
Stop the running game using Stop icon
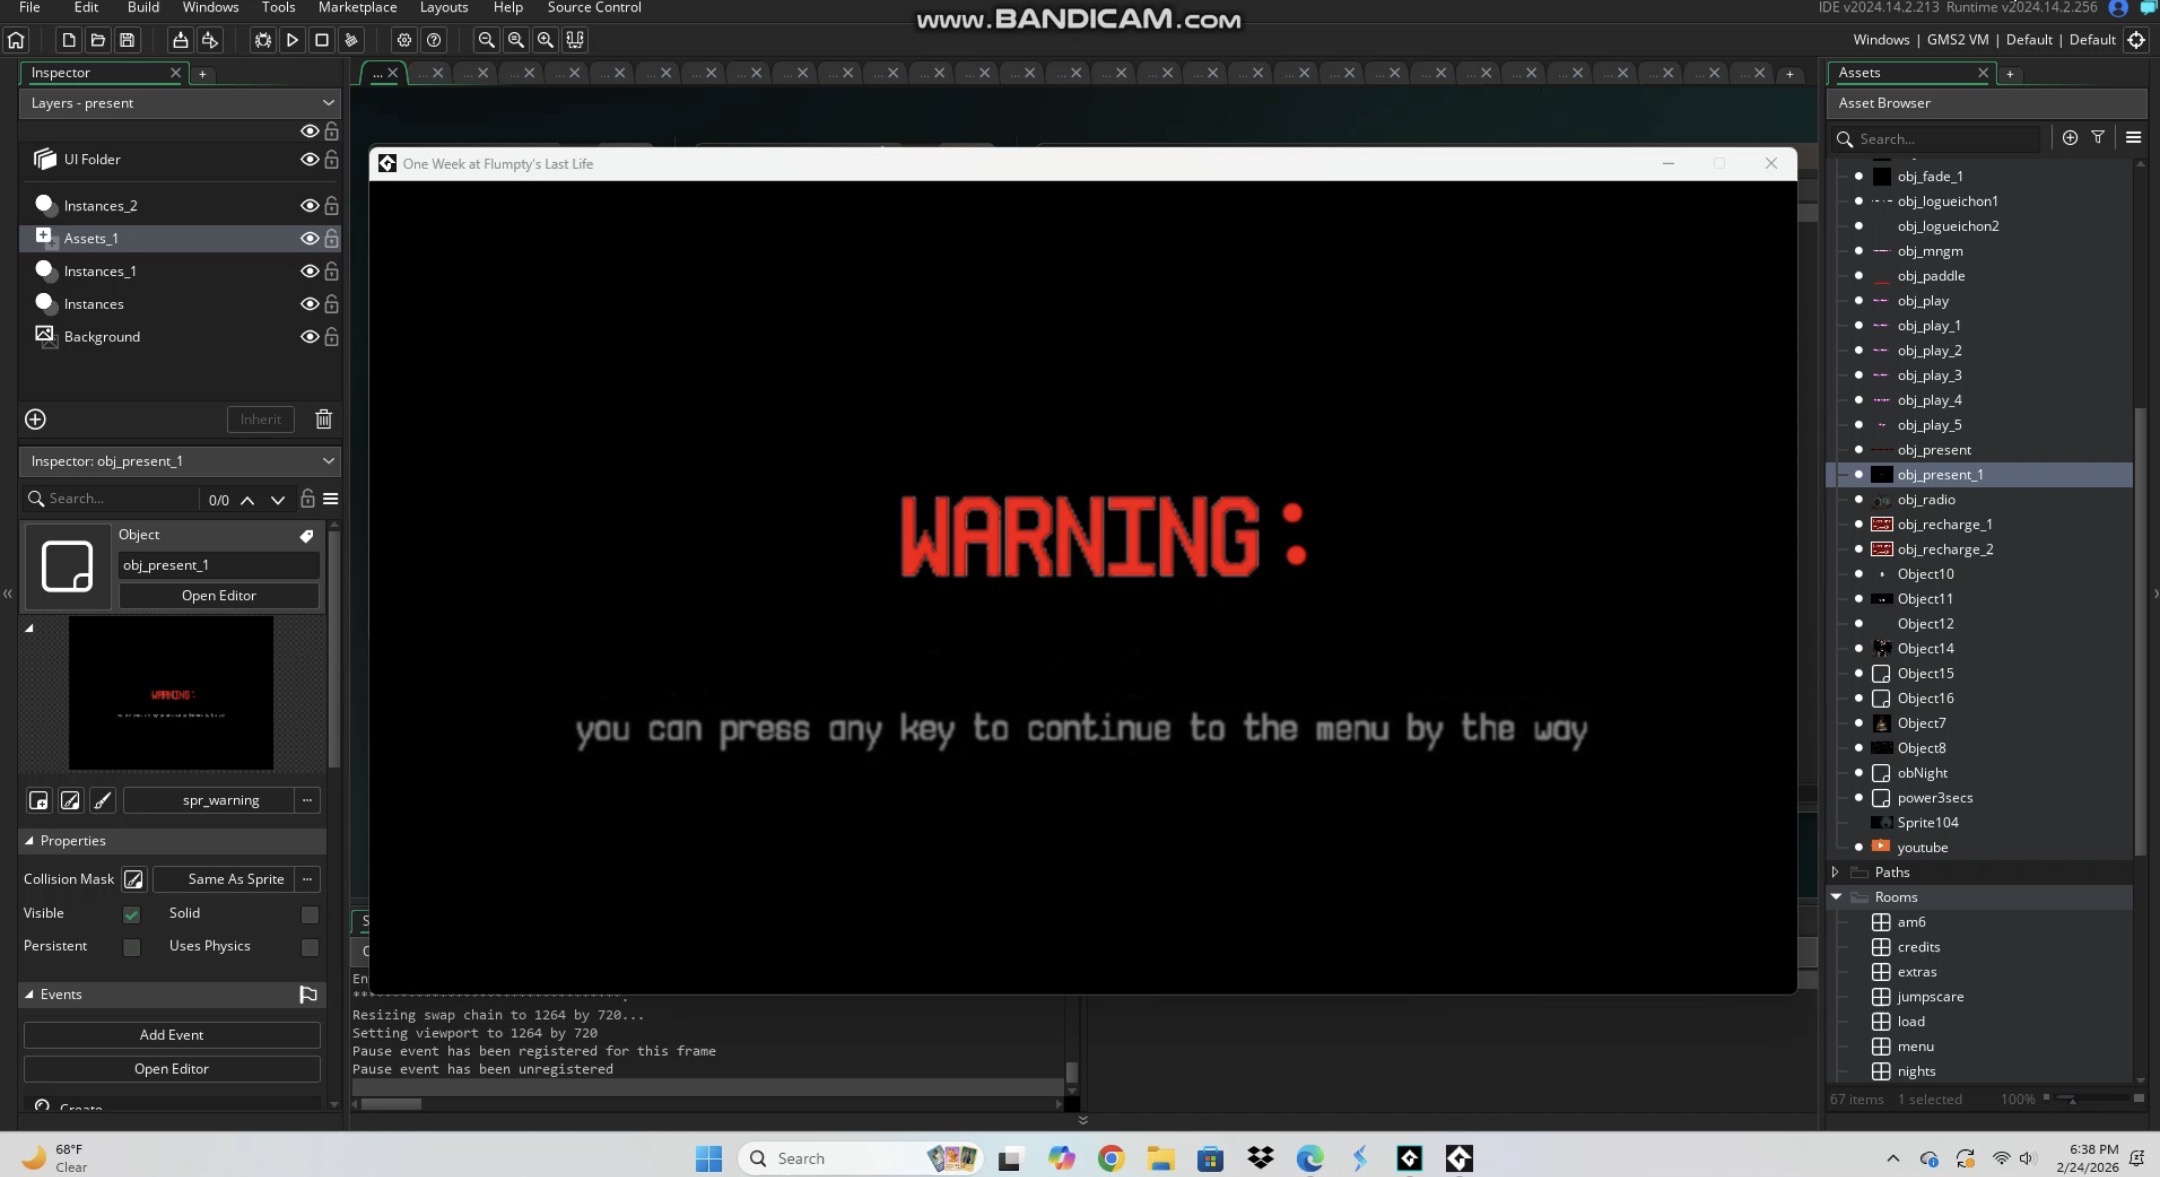tap(322, 40)
